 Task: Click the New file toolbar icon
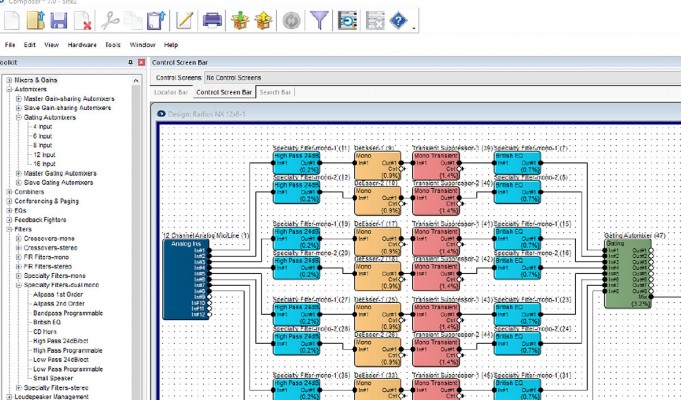point(12,20)
